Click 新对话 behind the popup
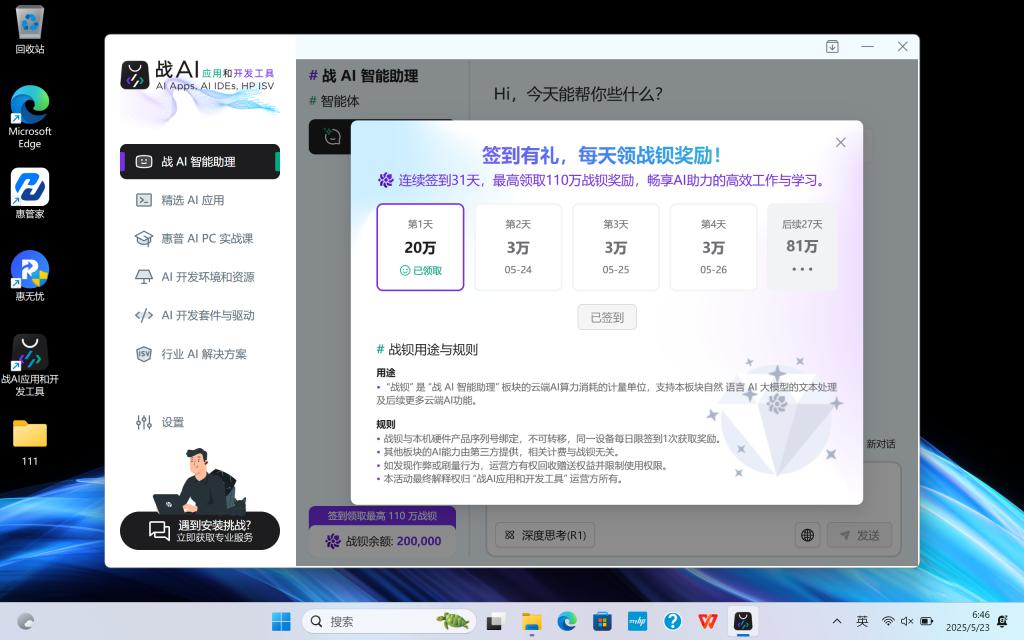 pos(880,444)
